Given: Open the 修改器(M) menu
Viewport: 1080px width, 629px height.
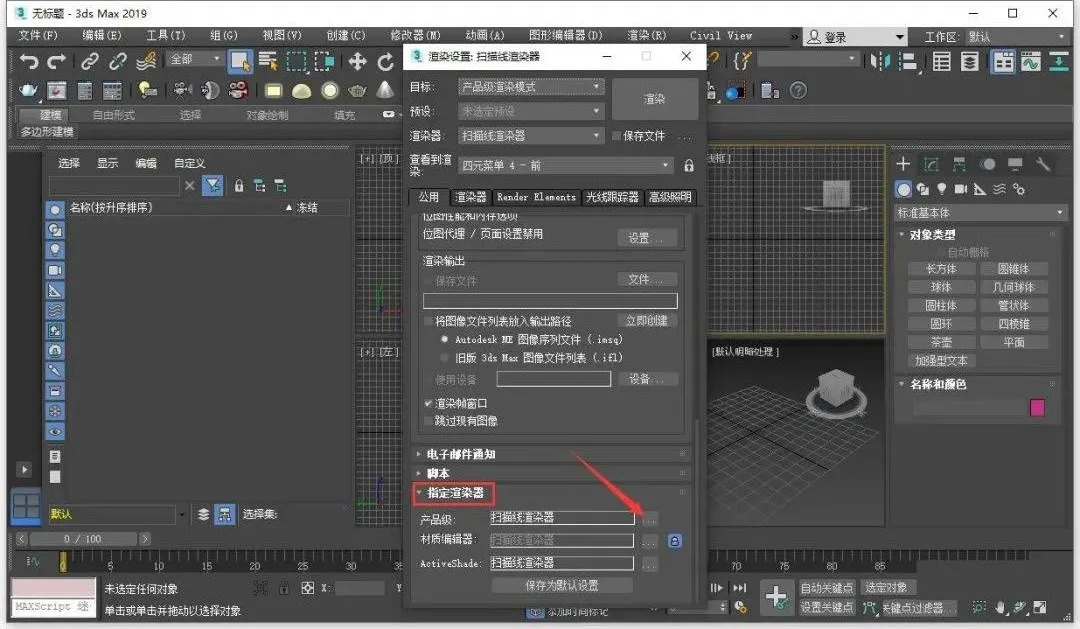Looking at the screenshot, I should tap(415, 35).
